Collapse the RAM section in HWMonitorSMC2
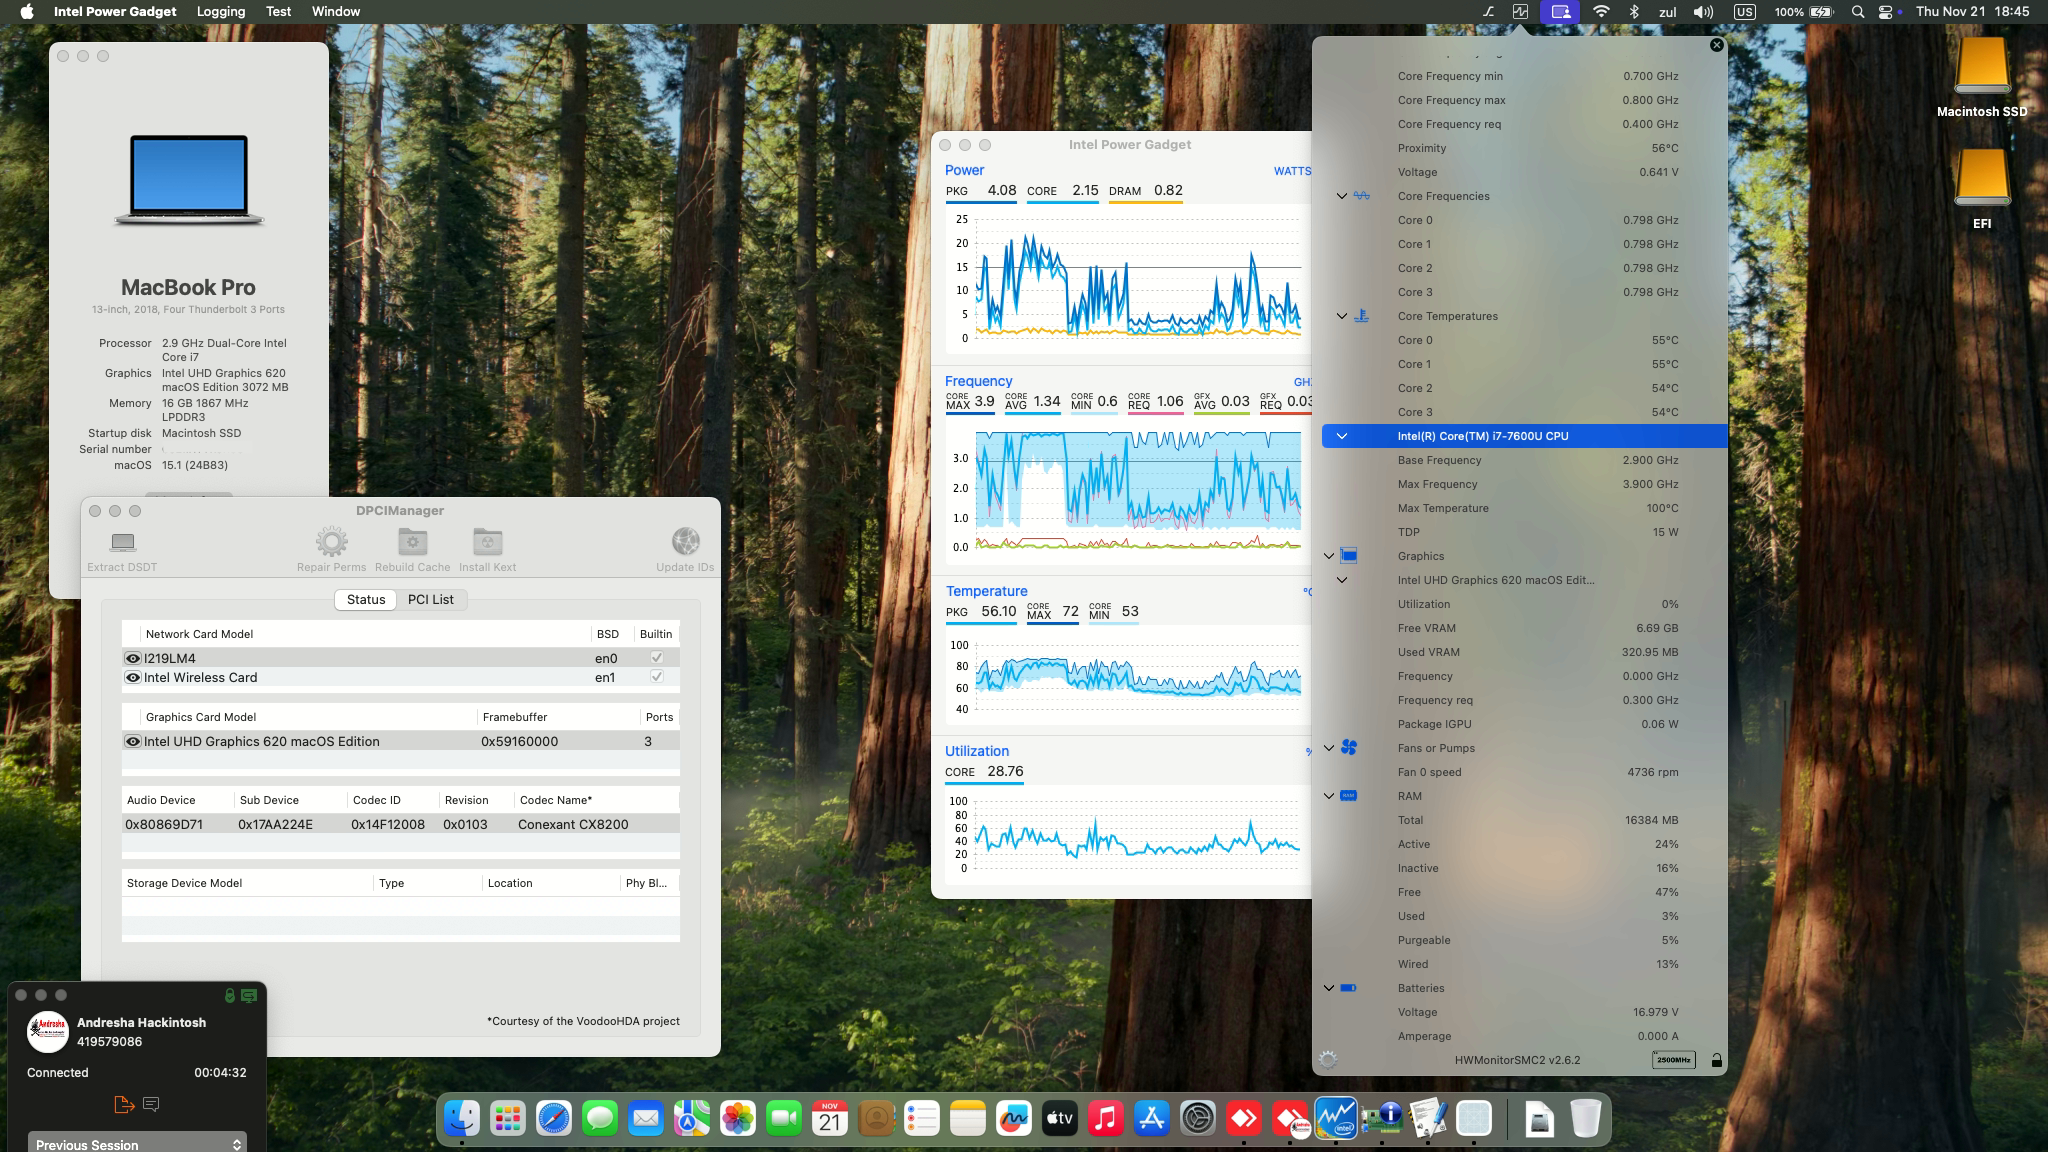Screen dimensions: 2048x1152 (x=1327, y=796)
